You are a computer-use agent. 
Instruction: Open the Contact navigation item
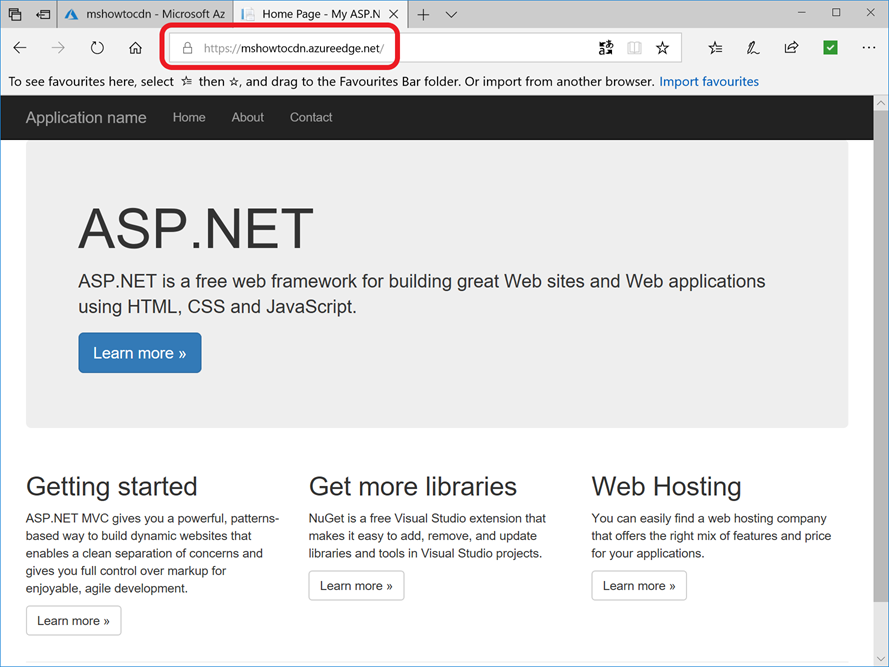click(x=311, y=117)
